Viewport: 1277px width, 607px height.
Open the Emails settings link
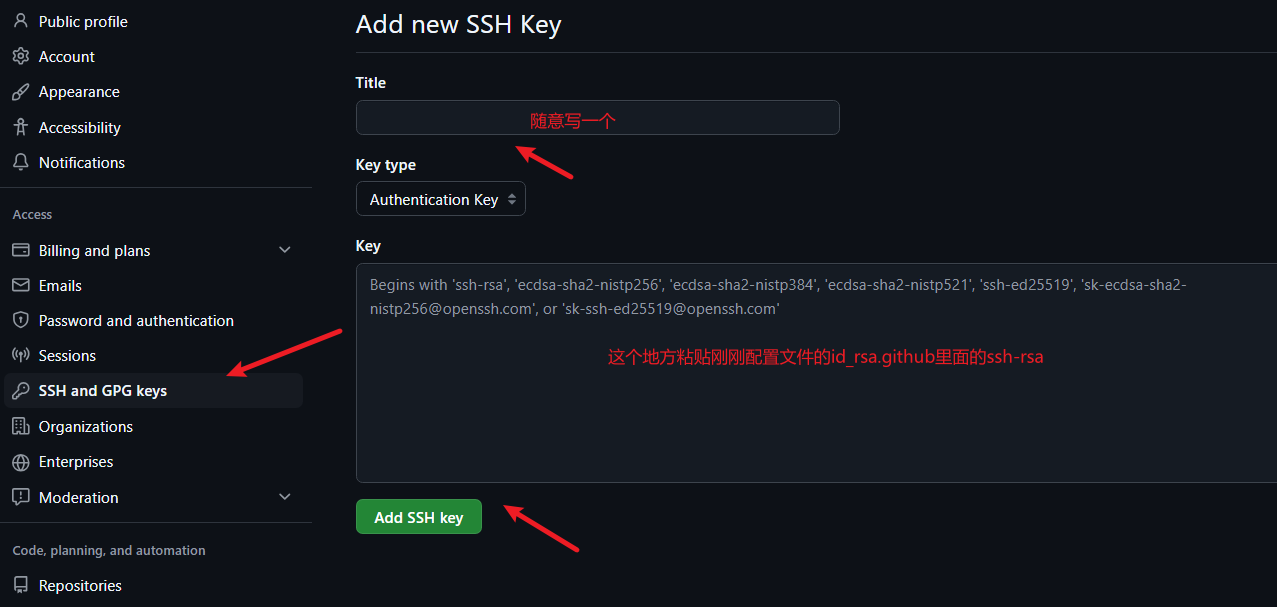tap(60, 286)
